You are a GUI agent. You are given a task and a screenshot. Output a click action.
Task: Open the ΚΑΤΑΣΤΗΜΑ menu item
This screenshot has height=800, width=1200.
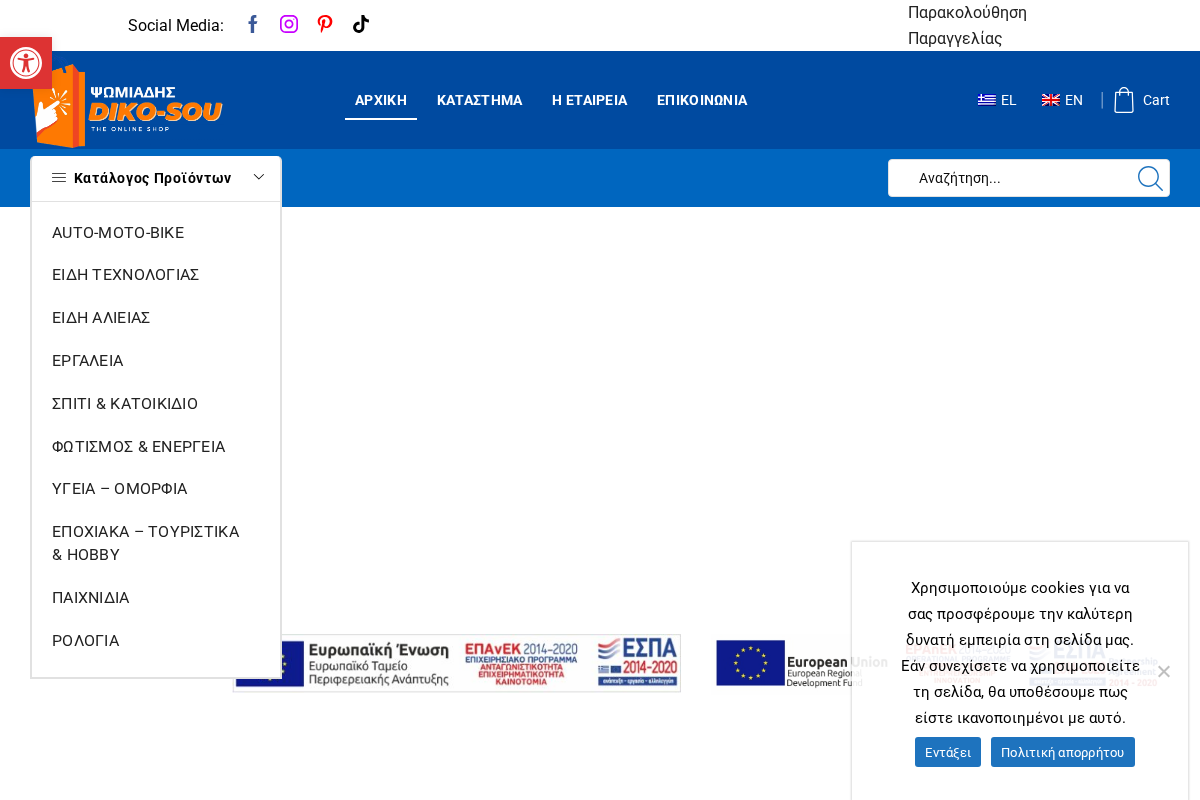[480, 100]
